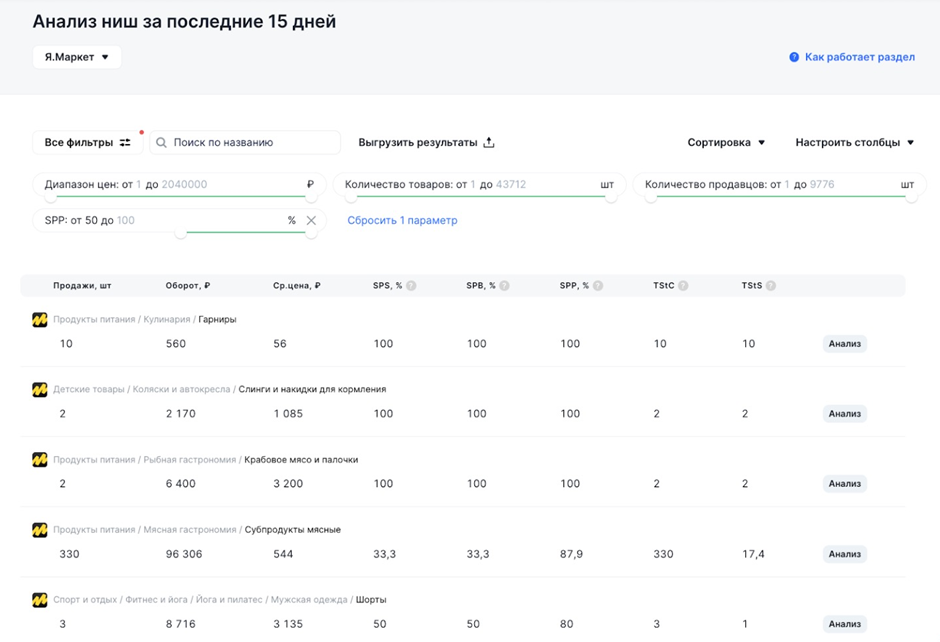Viewport: 940px width, 642px height.
Task: Click the TStC help question icon
Action: [x=683, y=285]
